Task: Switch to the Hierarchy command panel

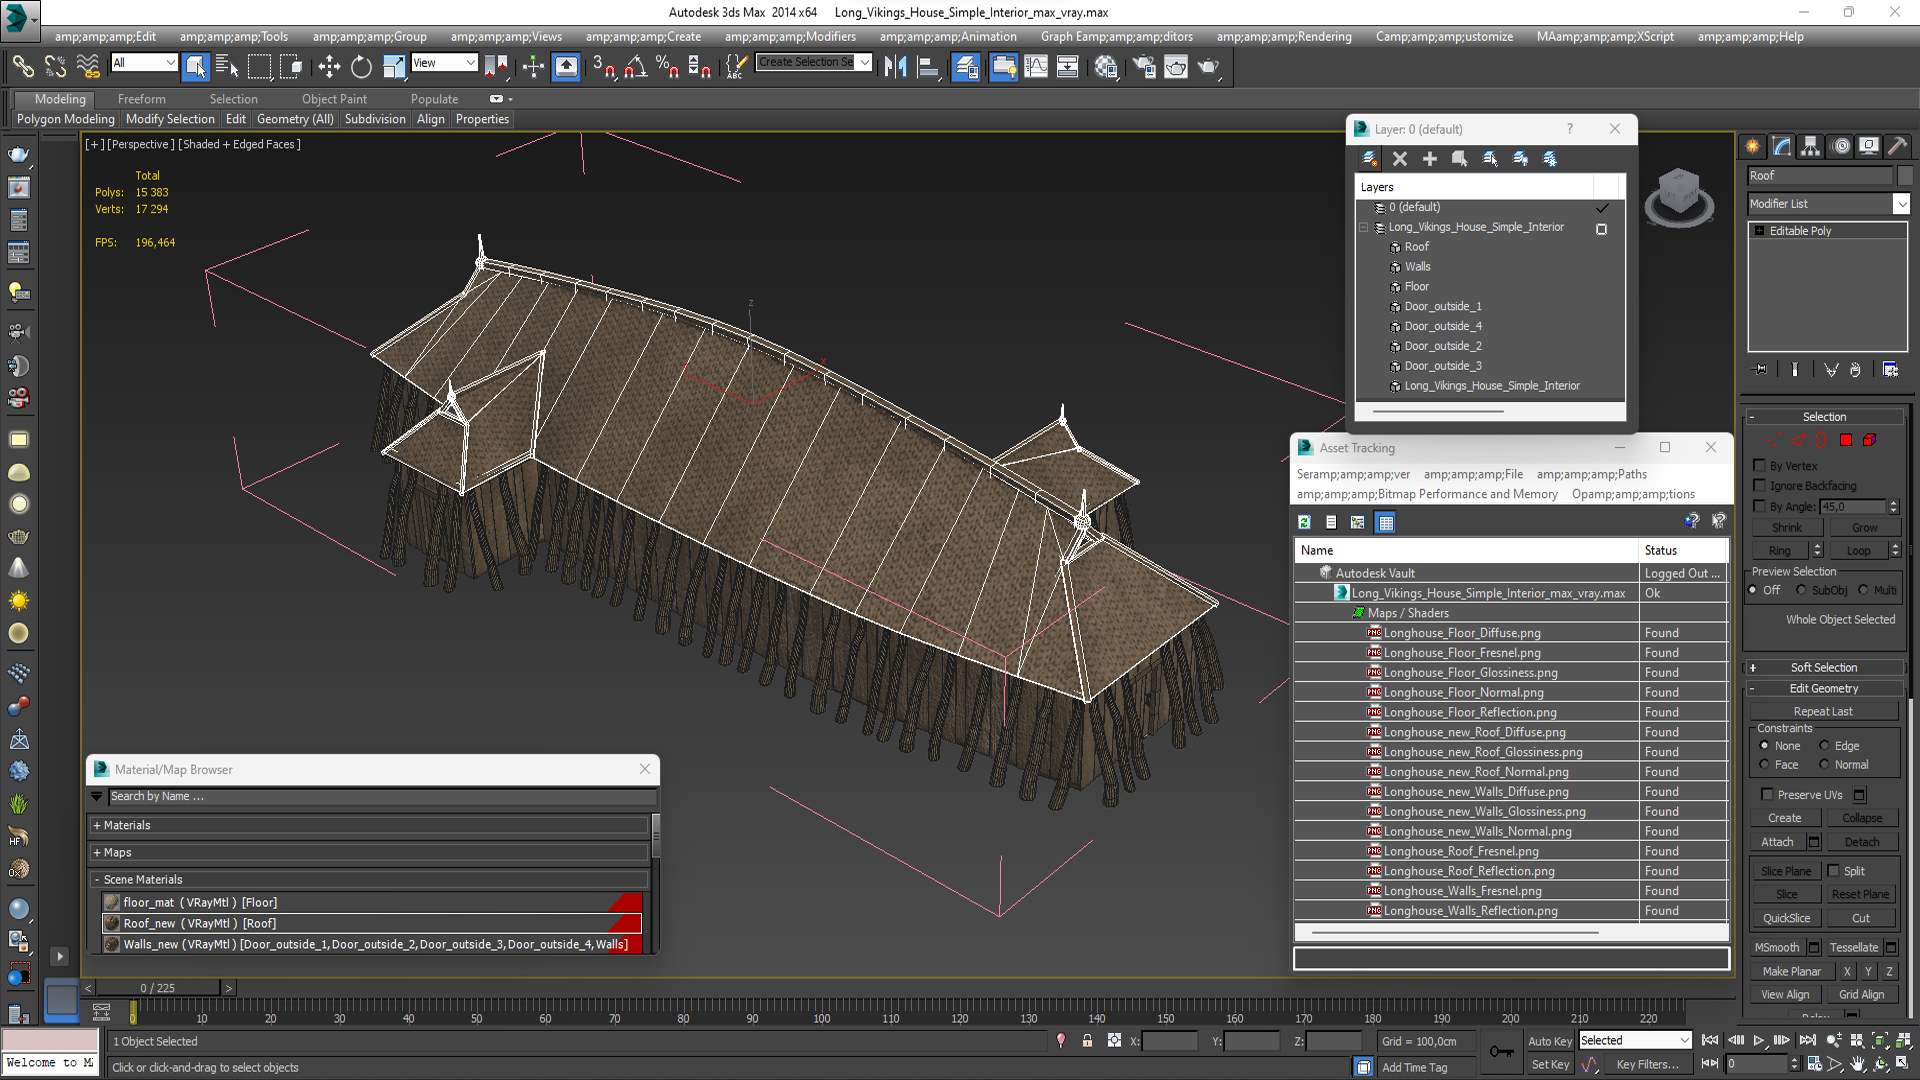Action: [x=1811, y=146]
